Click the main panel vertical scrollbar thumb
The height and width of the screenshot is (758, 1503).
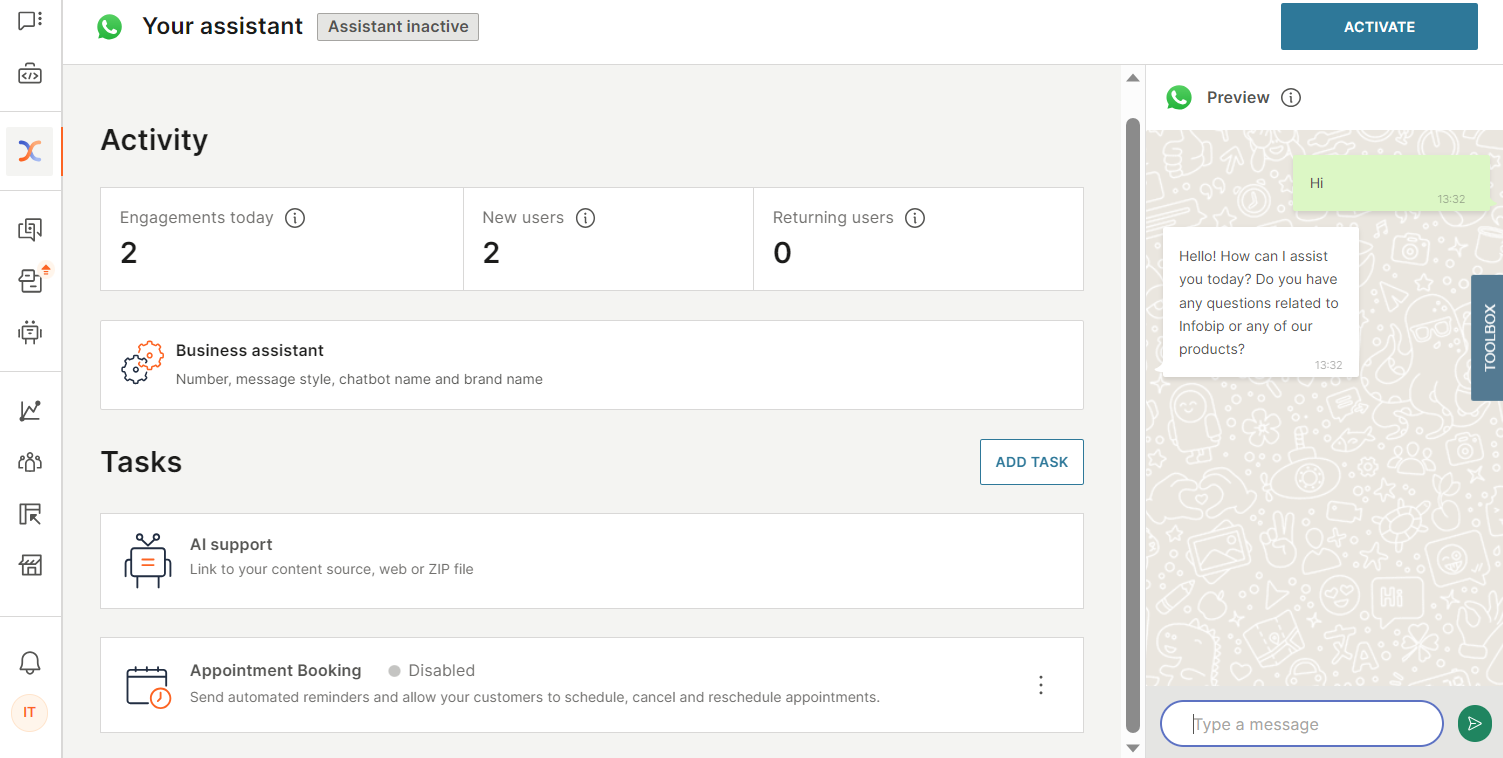[x=1133, y=425]
